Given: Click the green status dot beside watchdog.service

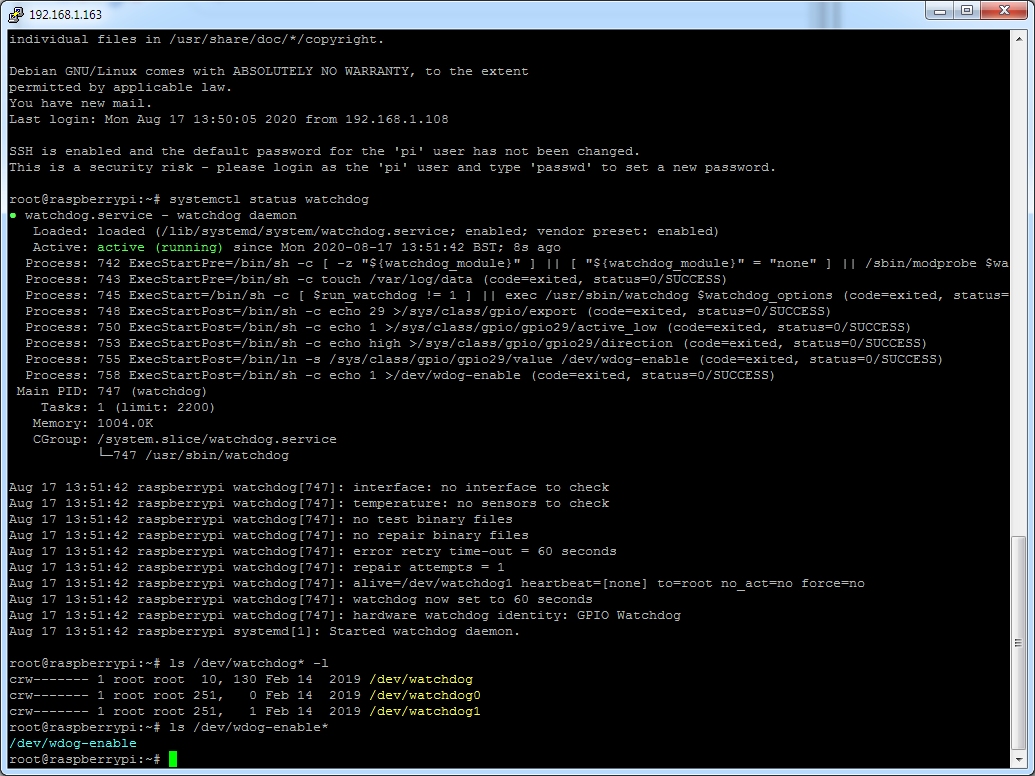Looking at the screenshot, I should click(13, 215).
